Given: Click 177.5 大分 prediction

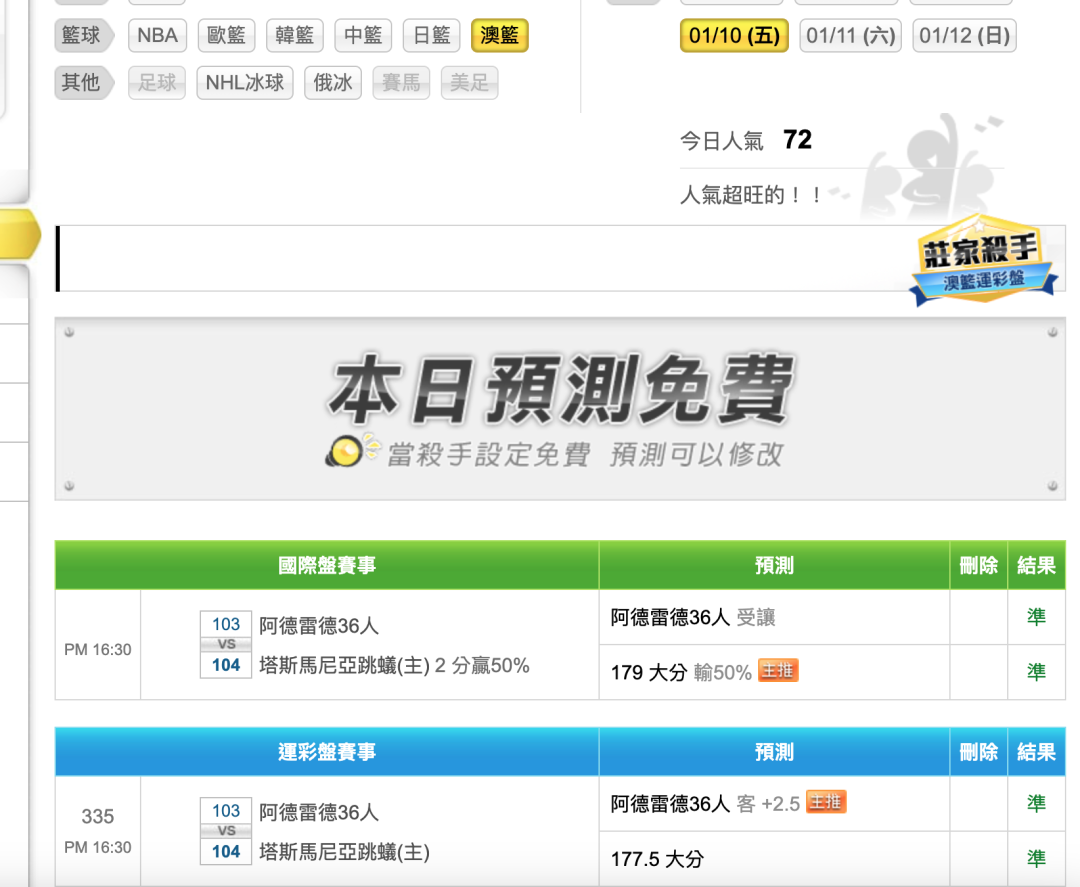Looking at the screenshot, I should tap(657, 859).
